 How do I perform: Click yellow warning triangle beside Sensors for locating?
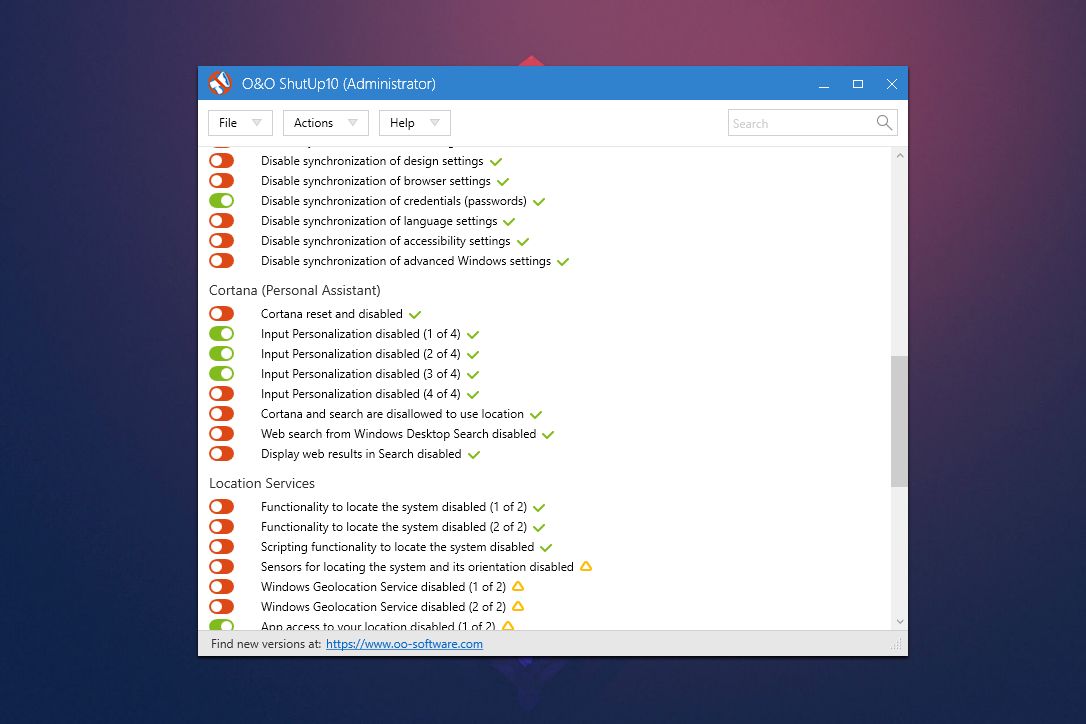point(586,566)
